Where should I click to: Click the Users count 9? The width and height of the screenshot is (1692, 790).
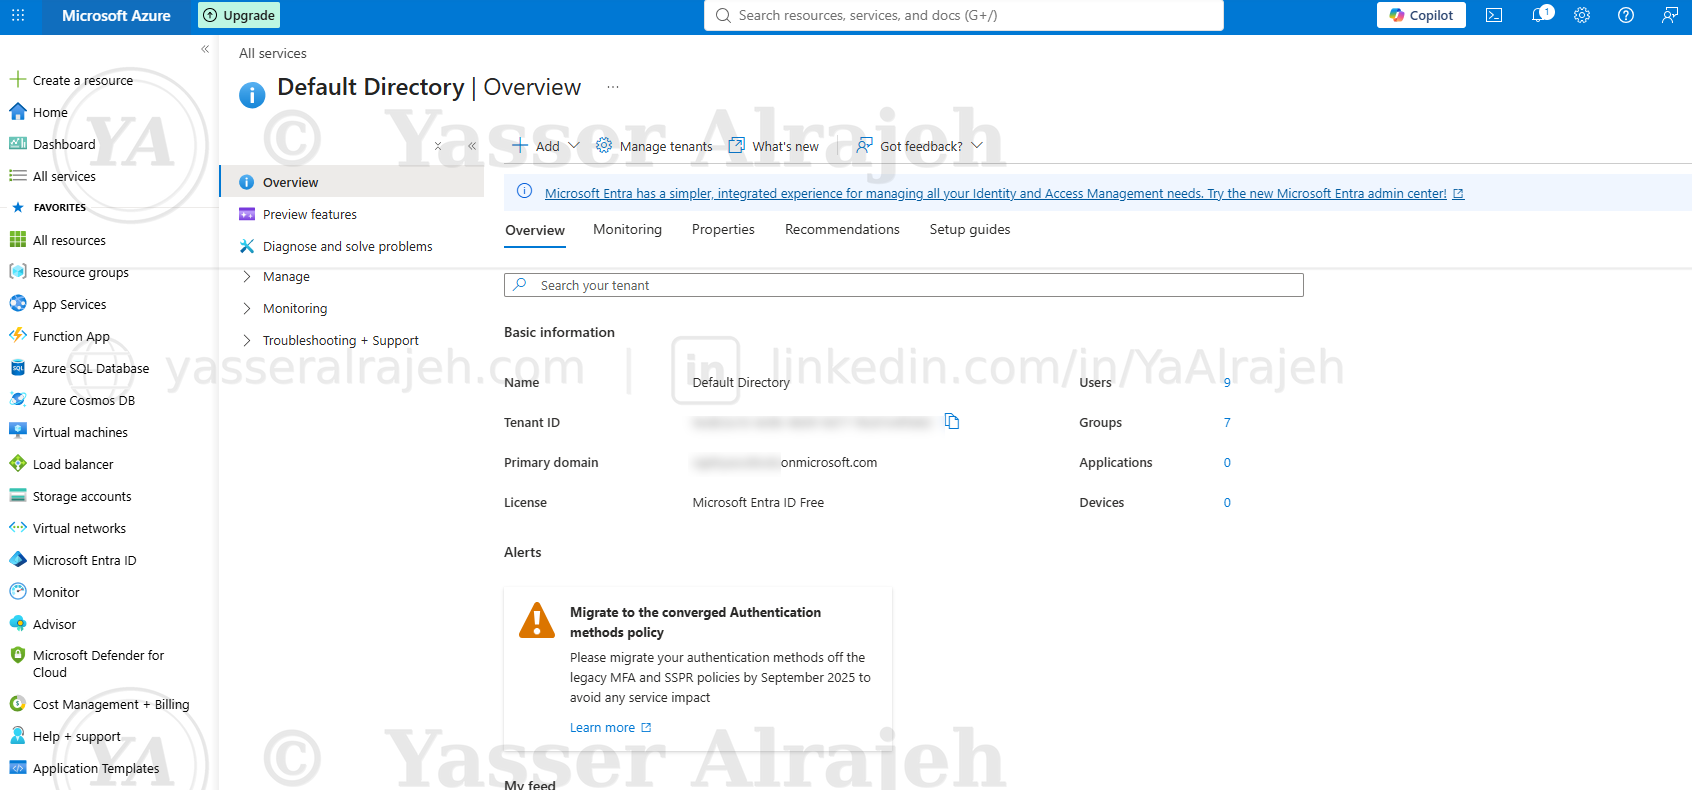(x=1227, y=382)
